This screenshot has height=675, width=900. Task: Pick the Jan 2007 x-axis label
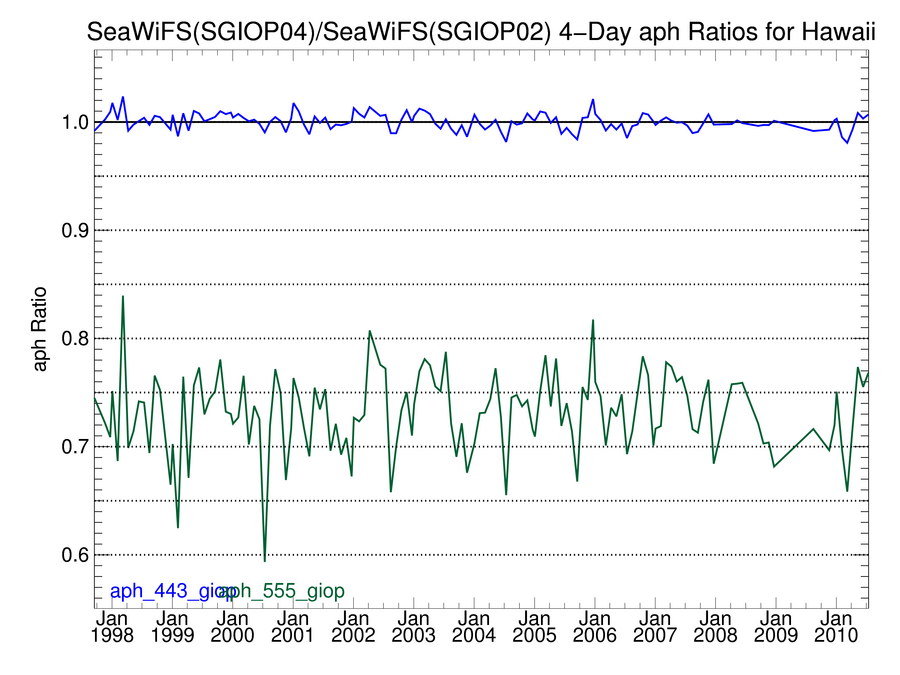click(655, 627)
